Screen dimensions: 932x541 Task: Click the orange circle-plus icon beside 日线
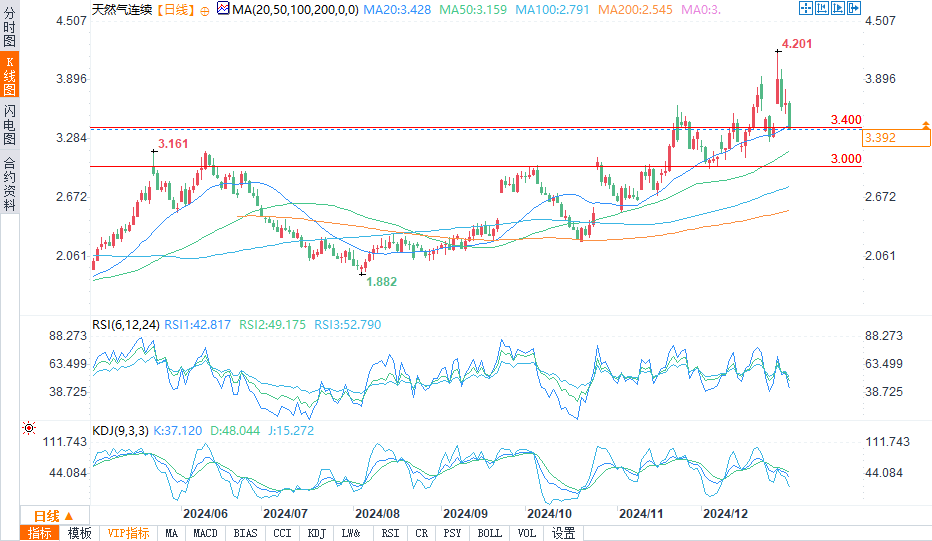click(x=205, y=11)
